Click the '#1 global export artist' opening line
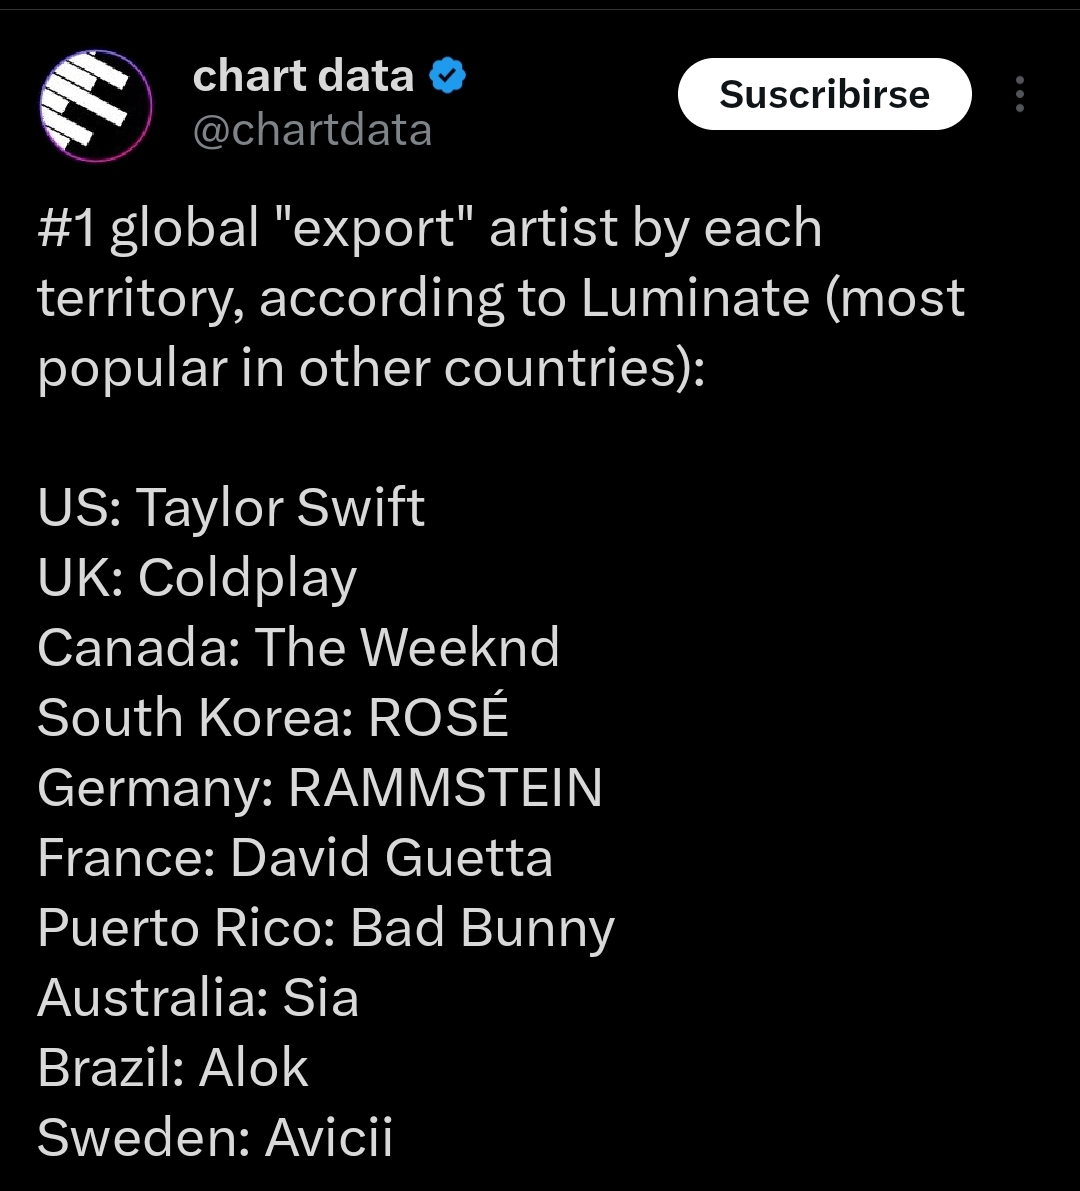 (x=429, y=228)
